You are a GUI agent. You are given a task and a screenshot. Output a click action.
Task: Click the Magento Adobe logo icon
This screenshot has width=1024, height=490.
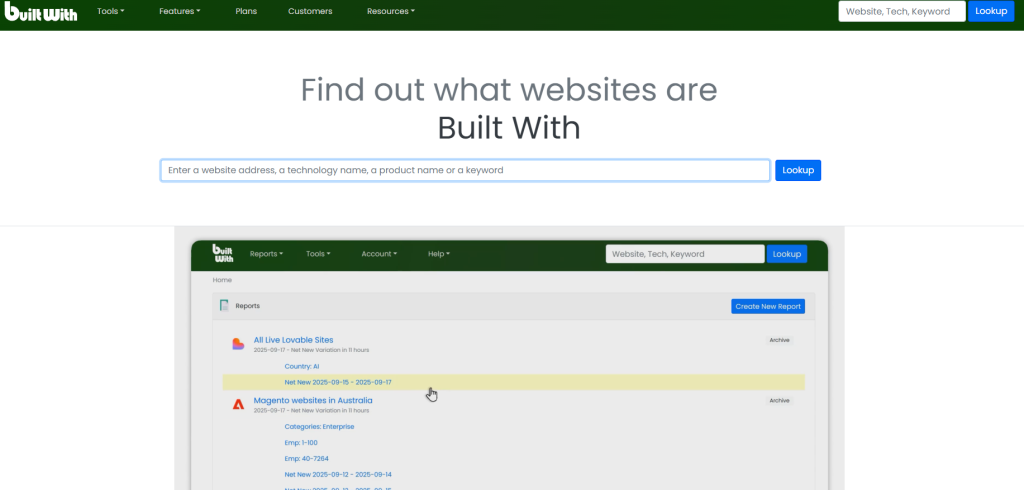(238, 404)
